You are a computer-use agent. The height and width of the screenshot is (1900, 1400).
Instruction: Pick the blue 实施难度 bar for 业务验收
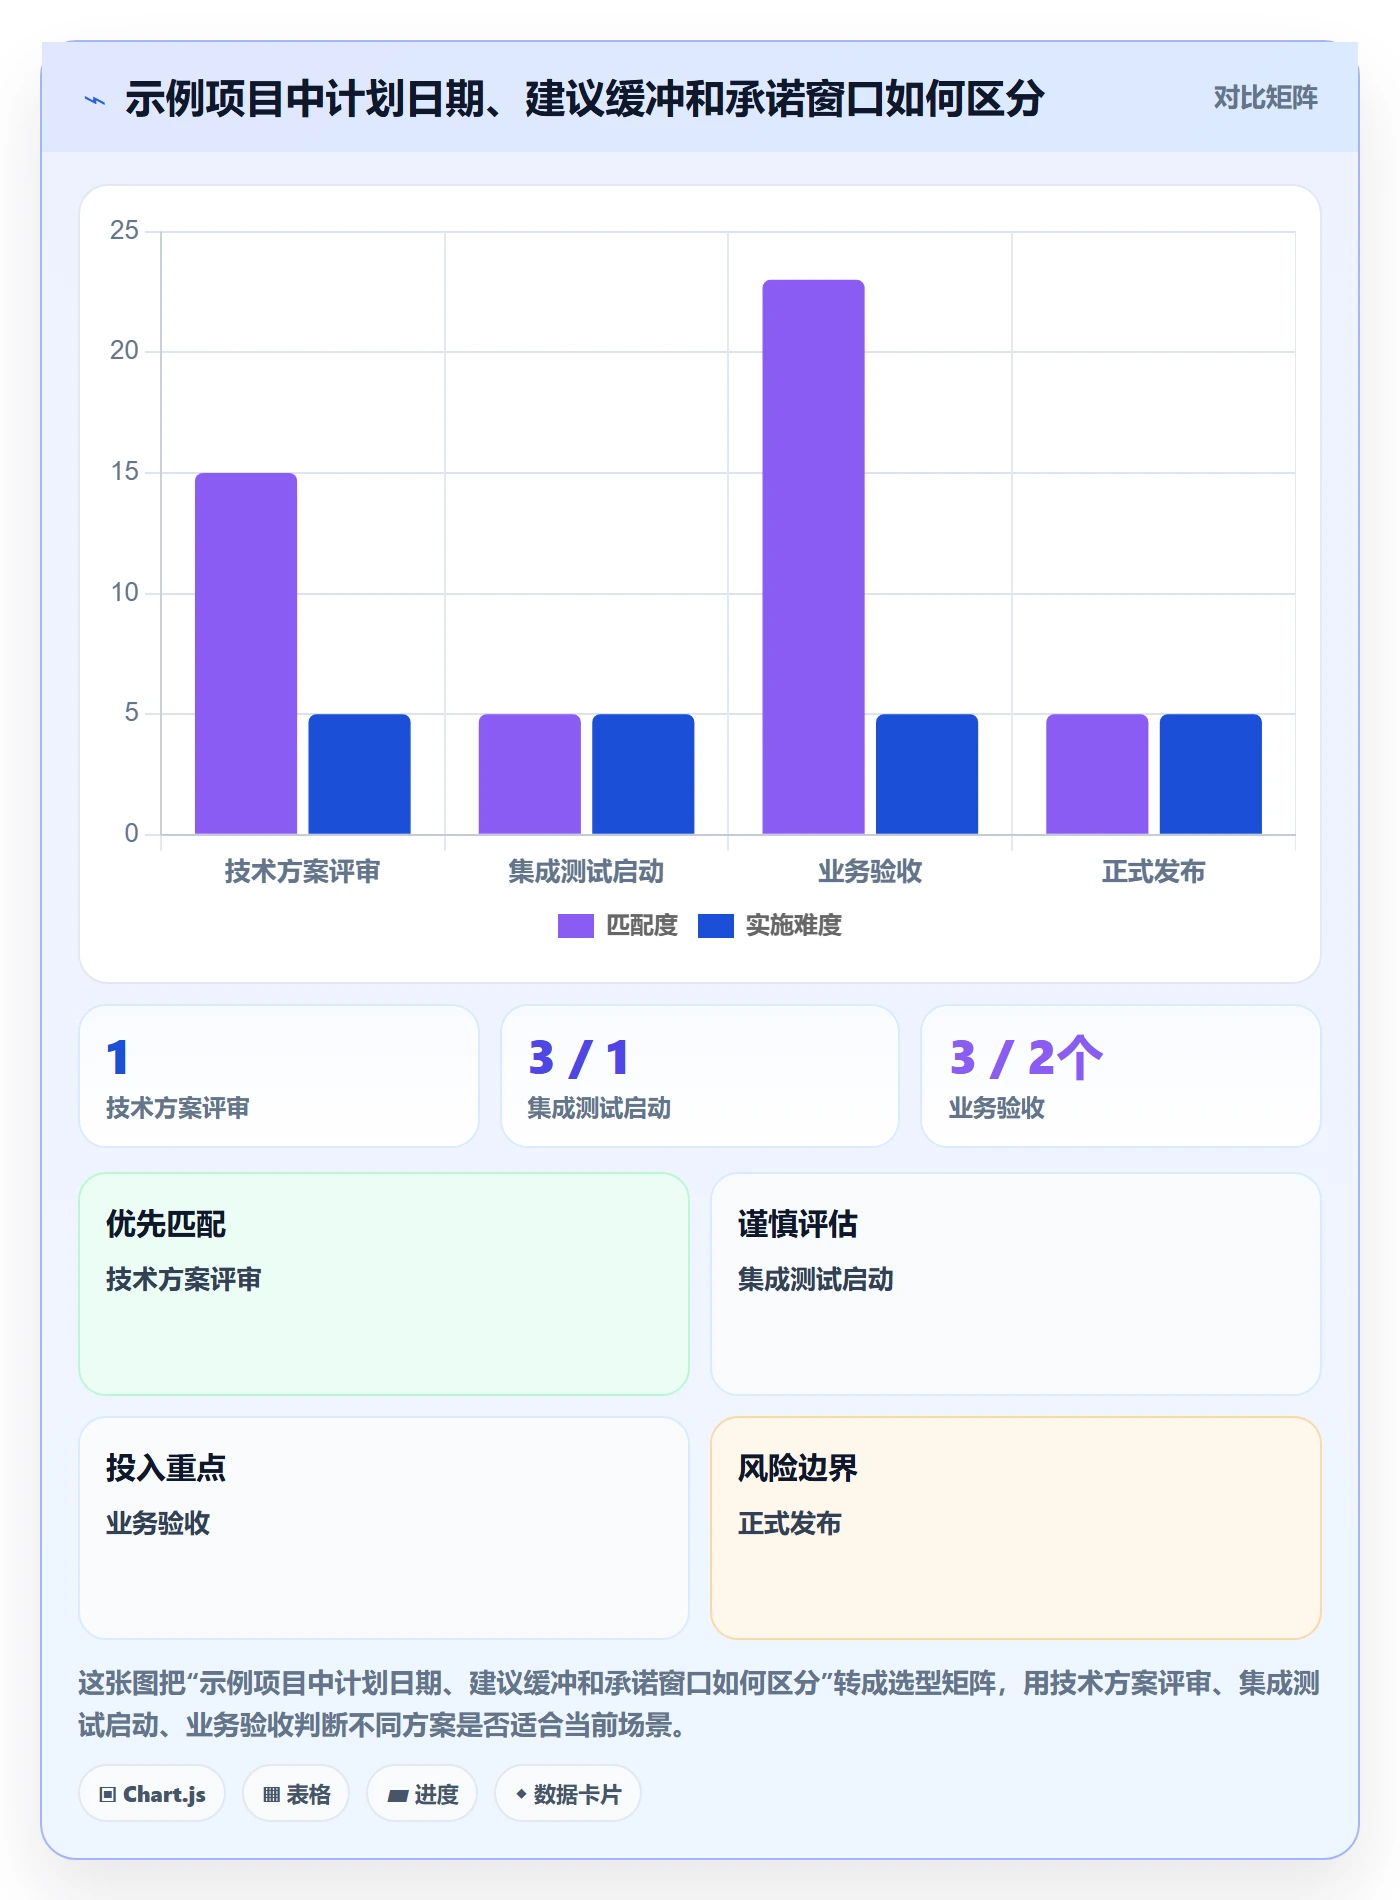pyautogui.click(x=927, y=774)
